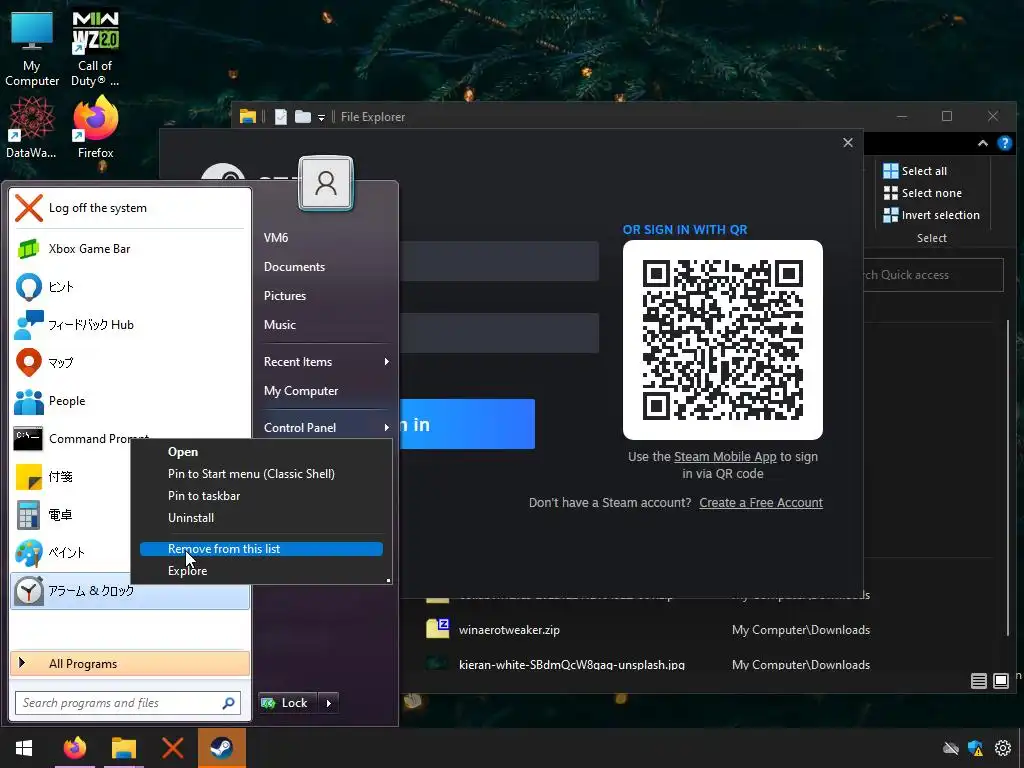
Task: Collapse the File Explorer ribbon
Action: (x=983, y=144)
